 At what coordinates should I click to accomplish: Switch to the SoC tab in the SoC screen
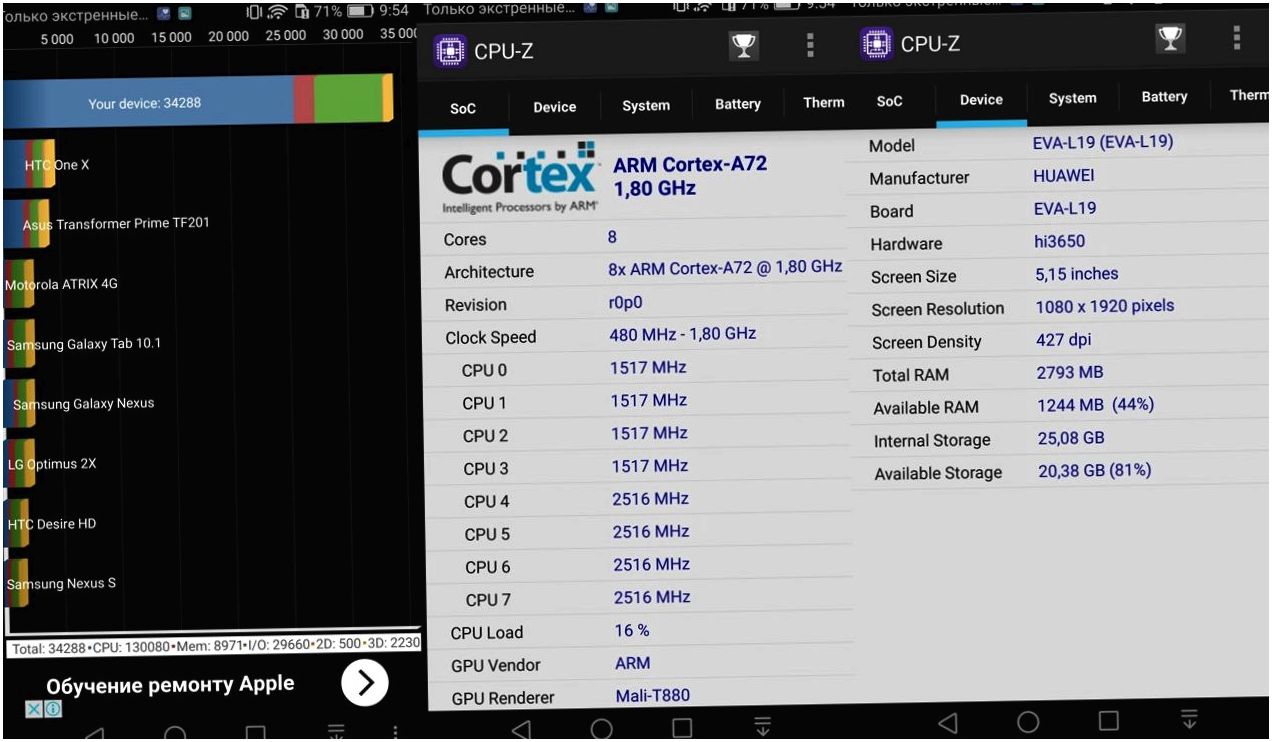(x=463, y=109)
